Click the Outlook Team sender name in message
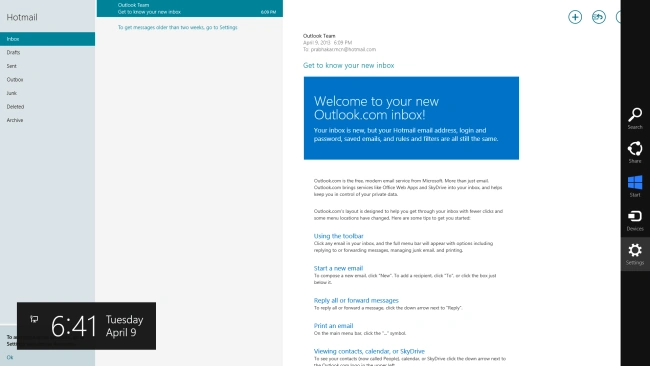 (x=319, y=36)
